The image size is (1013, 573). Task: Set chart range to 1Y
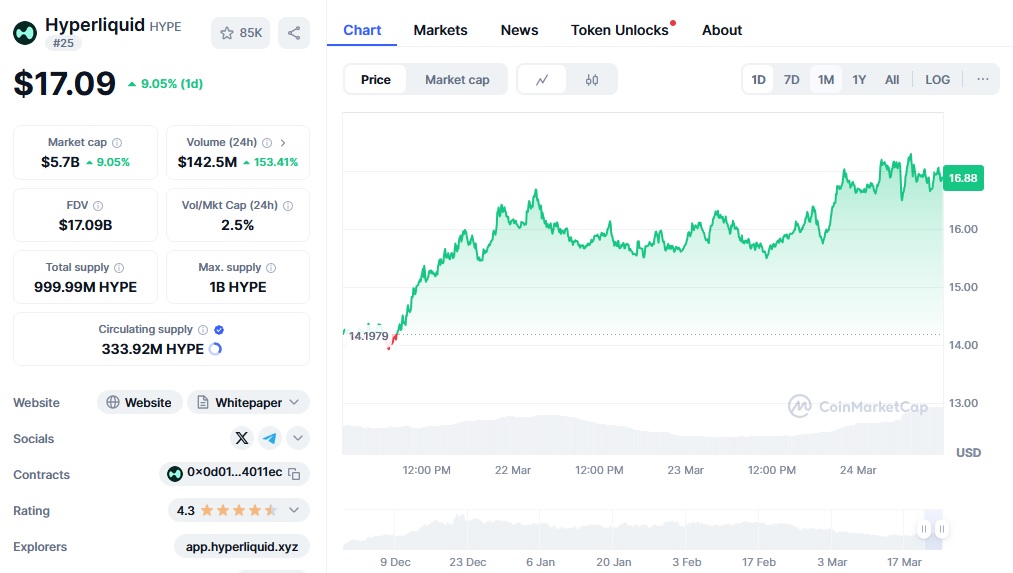[x=859, y=79]
